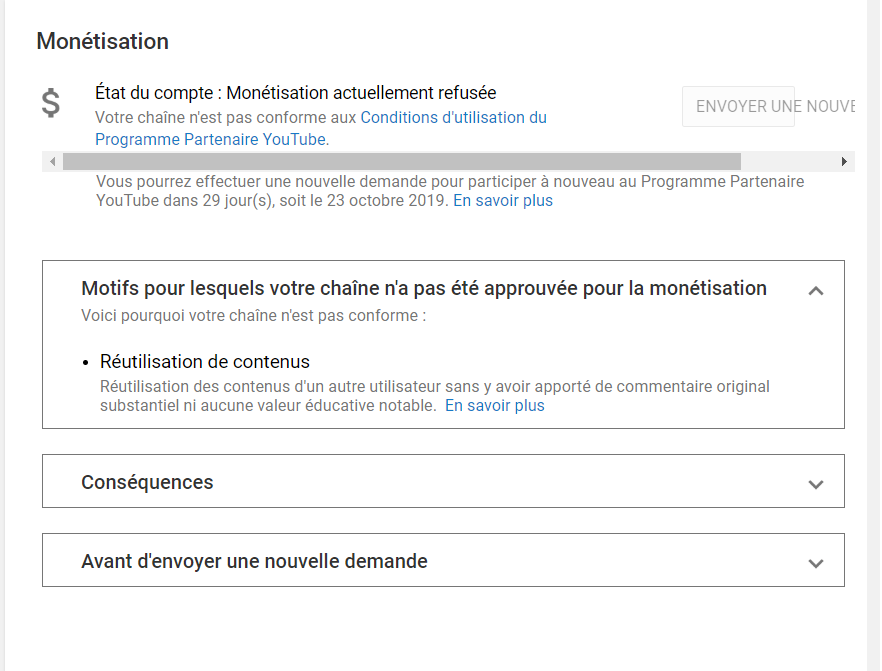Click the Avant d'envoyer une nouvelle demande heading
The width and height of the screenshot is (882, 671).
(x=254, y=561)
